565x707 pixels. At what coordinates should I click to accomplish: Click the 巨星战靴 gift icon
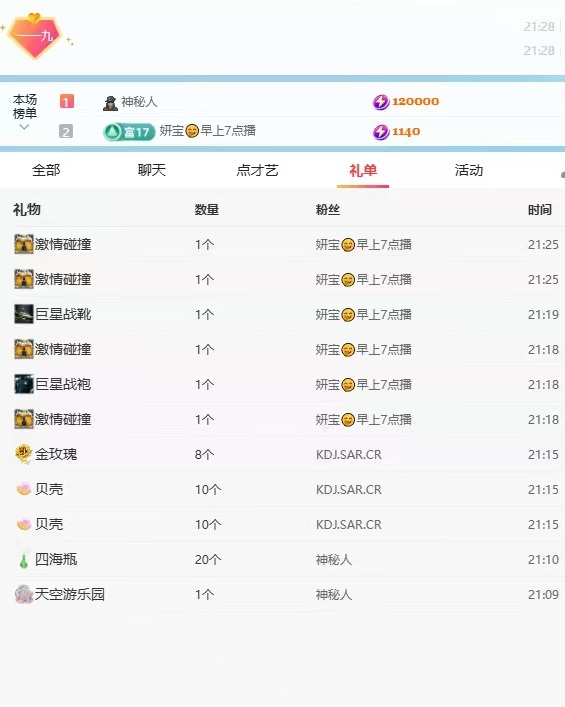tap(24, 314)
